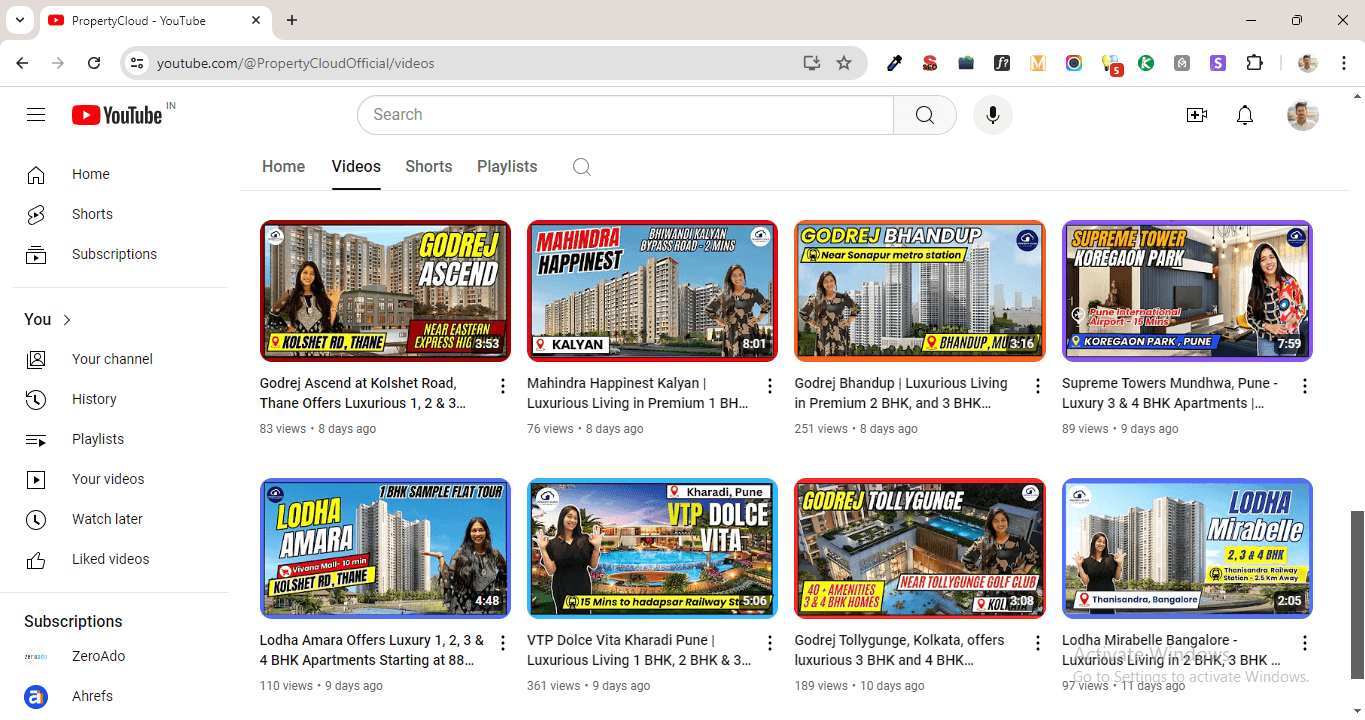Play Lodha Amara thumbnail

[385, 548]
